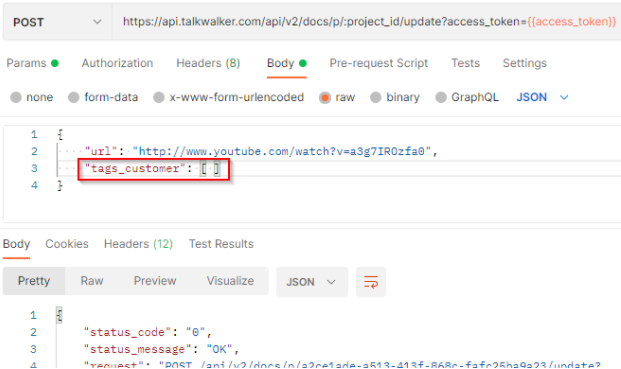Open the Test Results tab
The width and height of the screenshot is (621, 369).
(221, 244)
